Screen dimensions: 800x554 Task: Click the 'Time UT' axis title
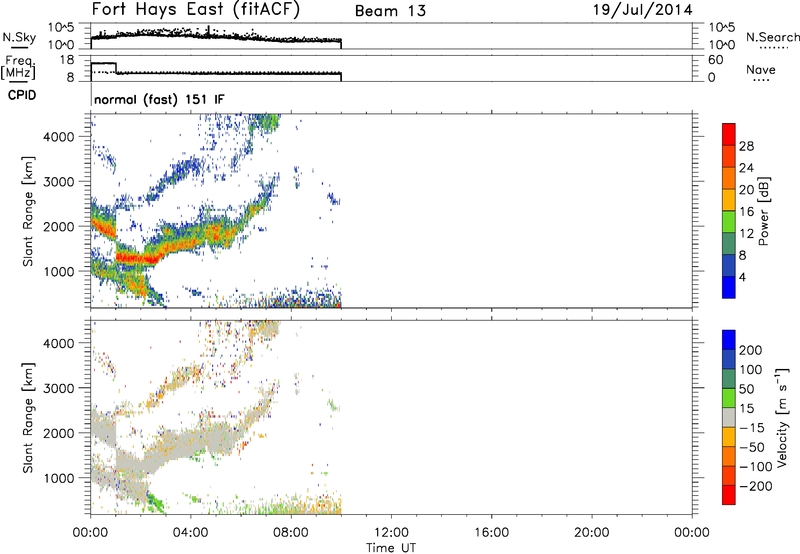coord(391,548)
